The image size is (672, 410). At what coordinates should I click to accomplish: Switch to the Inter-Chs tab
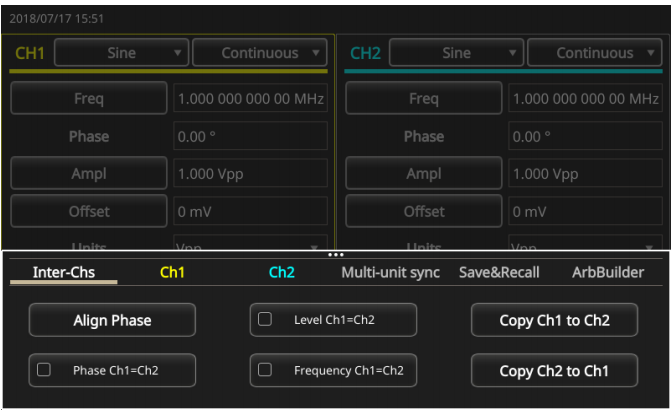point(63,272)
